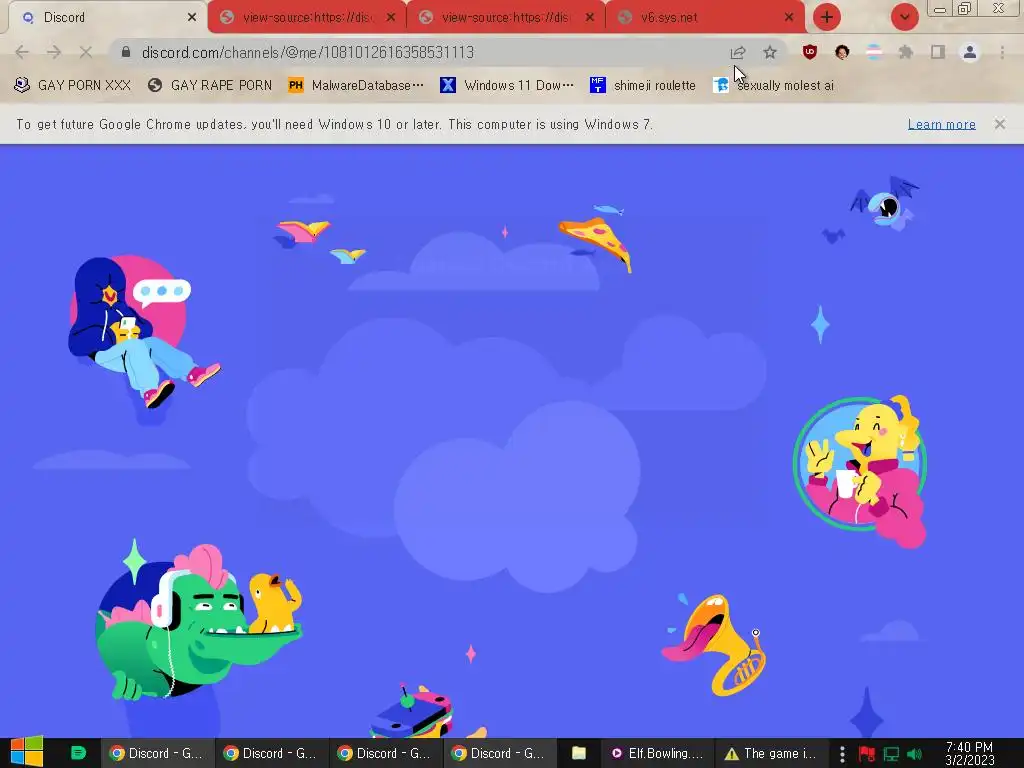Switch to the first view-source tab

(306, 18)
